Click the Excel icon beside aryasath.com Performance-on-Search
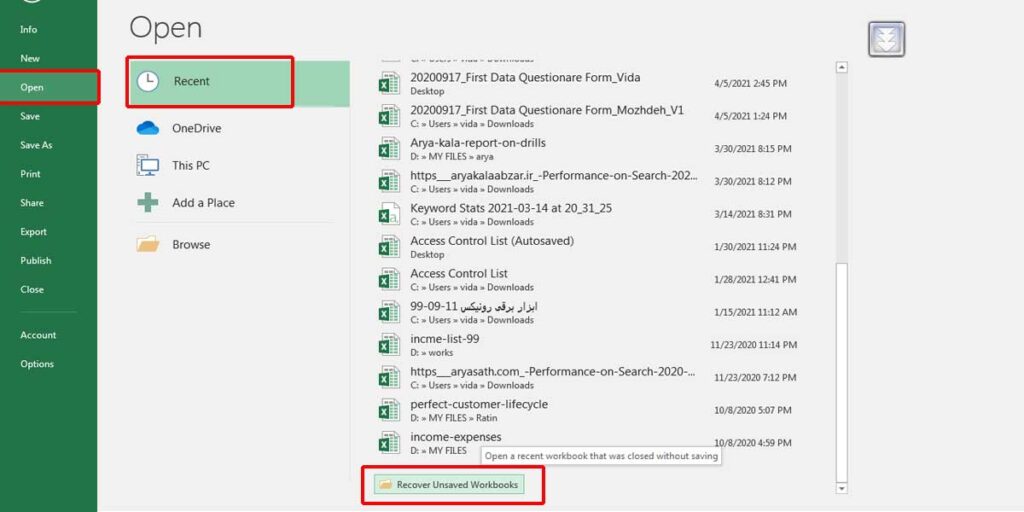This screenshot has width=1024, height=512. pyautogui.click(x=389, y=377)
